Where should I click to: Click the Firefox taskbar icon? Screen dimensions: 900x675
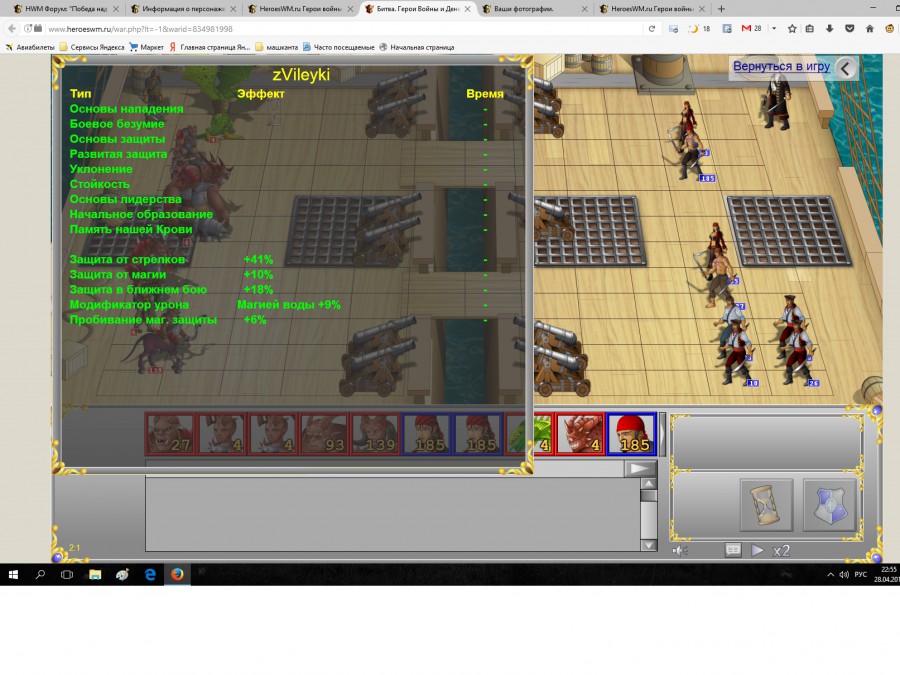[177, 575]
